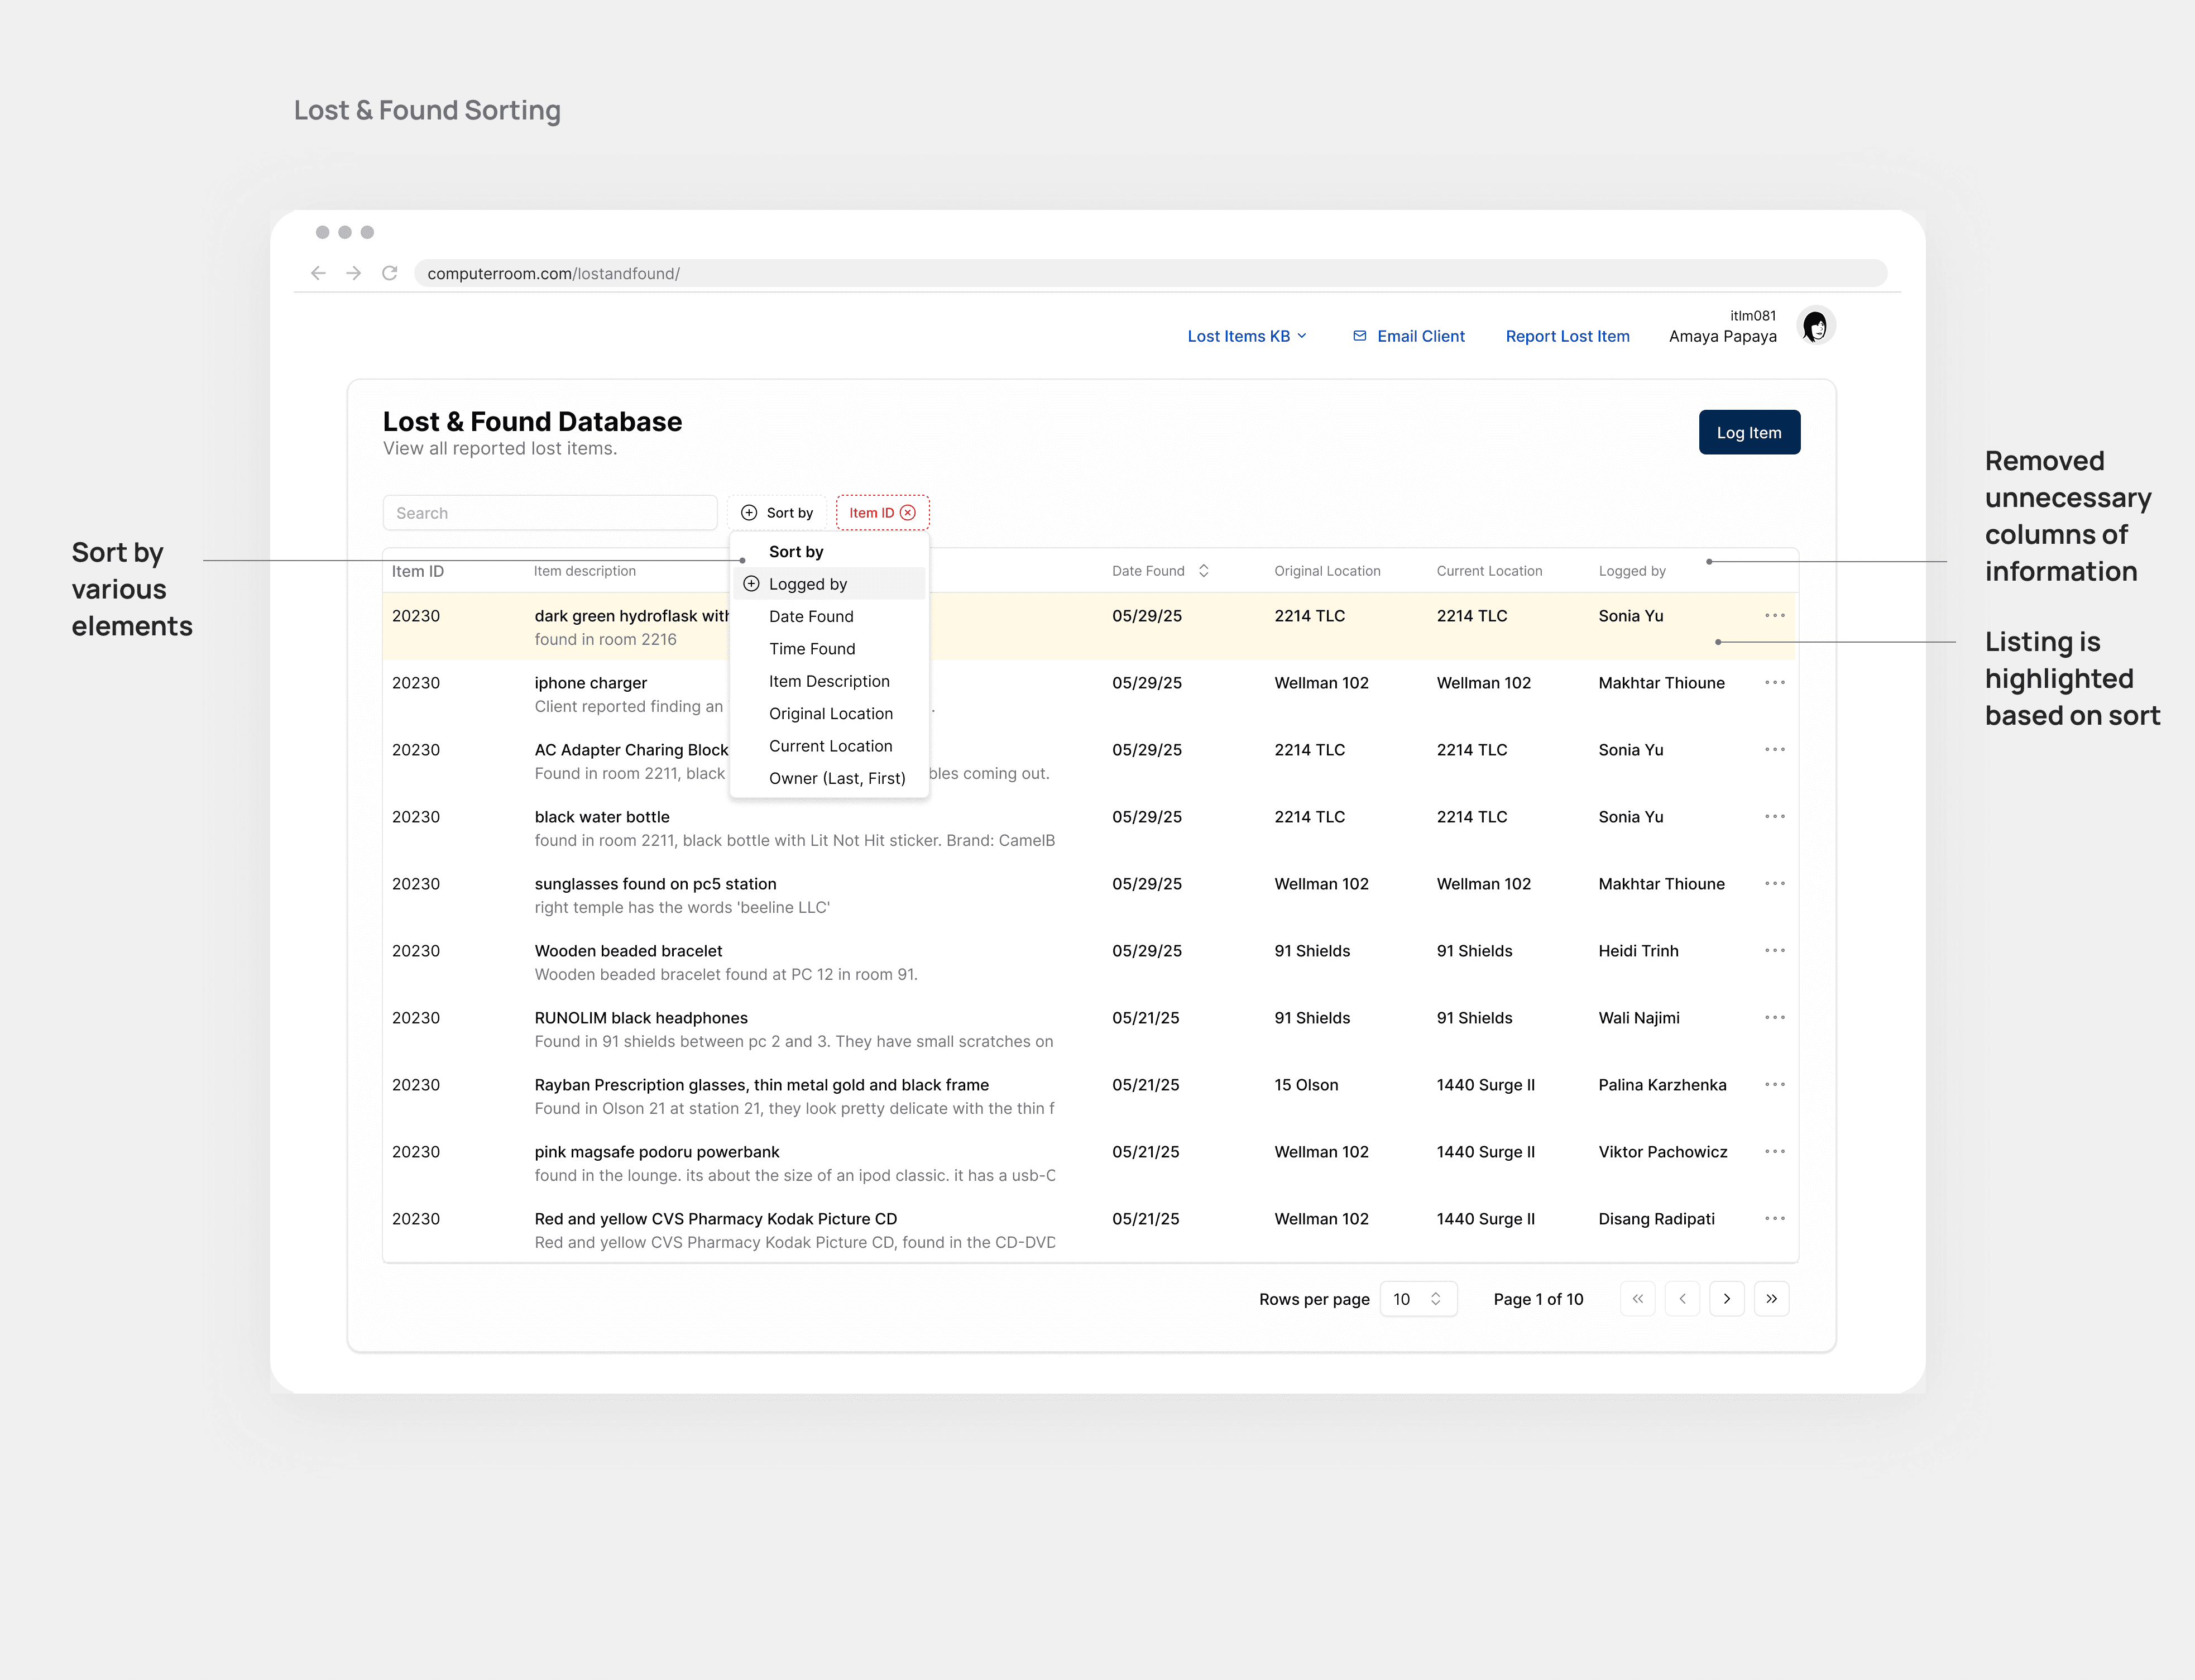Jump to last page double arrow
Screen dimensions: 2195x1680
1771,1299
